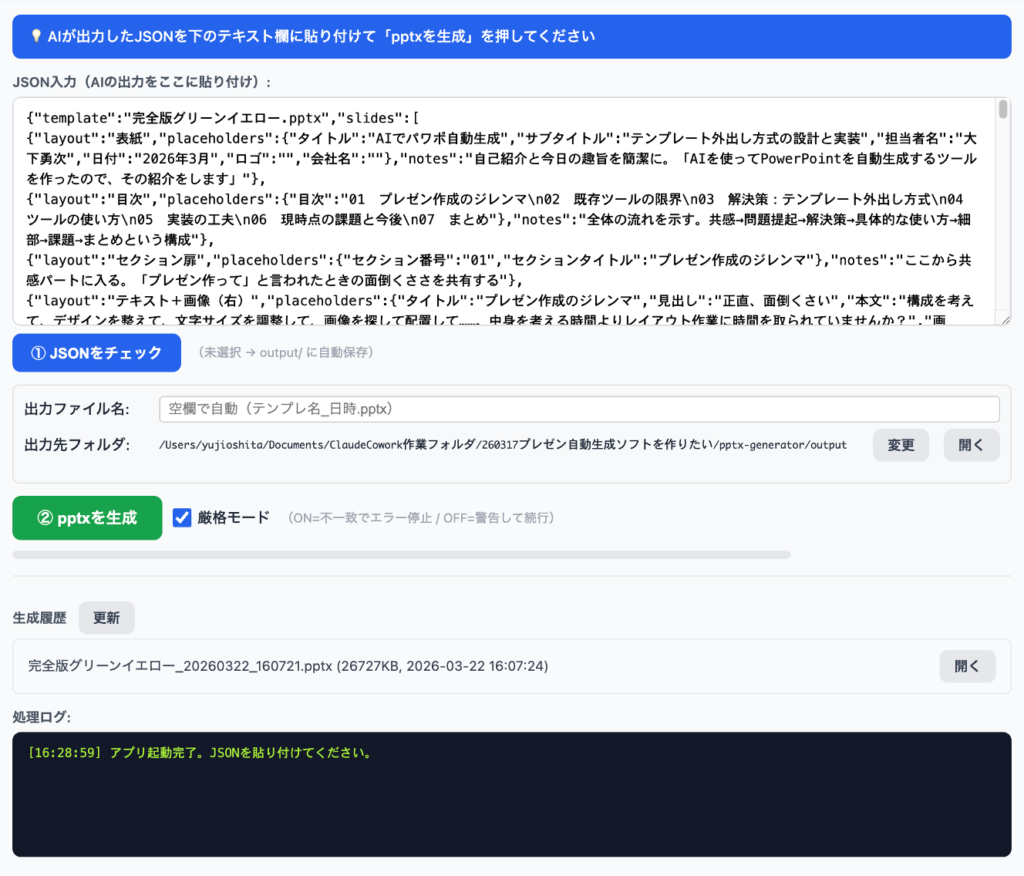Click the resize handle of the JSON text area

pos(1004,319)
